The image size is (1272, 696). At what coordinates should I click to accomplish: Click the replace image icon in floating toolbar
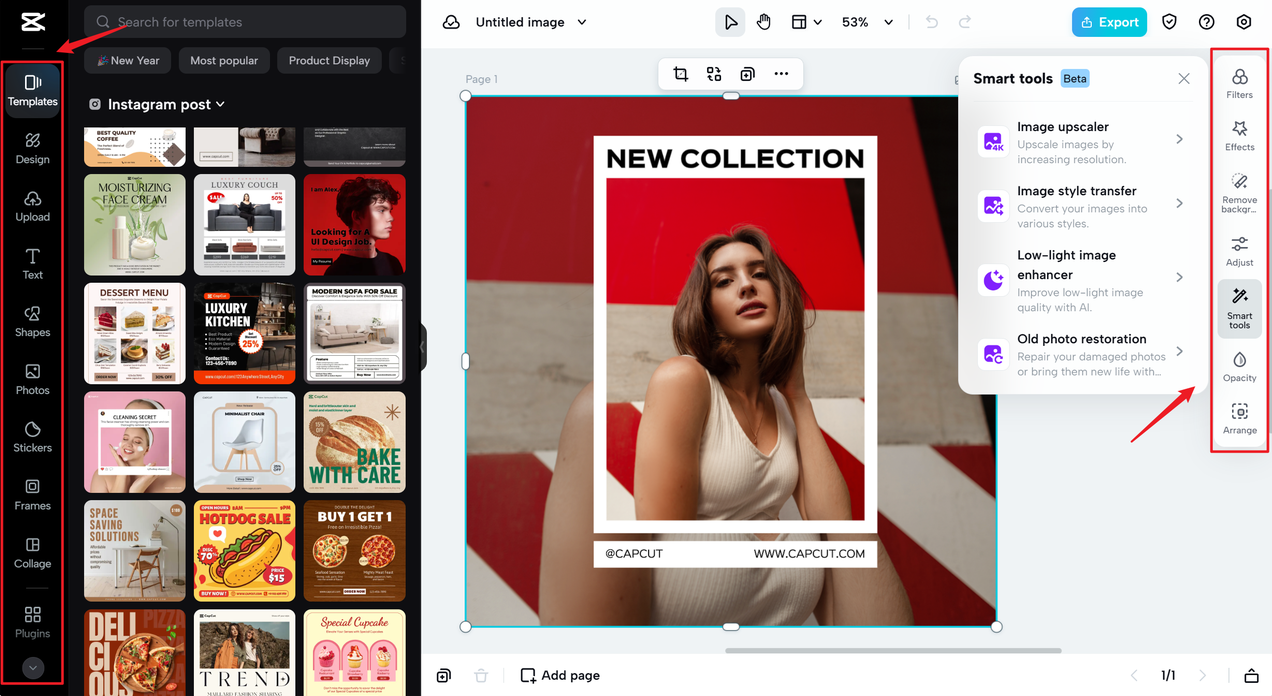tap(714, 74)
